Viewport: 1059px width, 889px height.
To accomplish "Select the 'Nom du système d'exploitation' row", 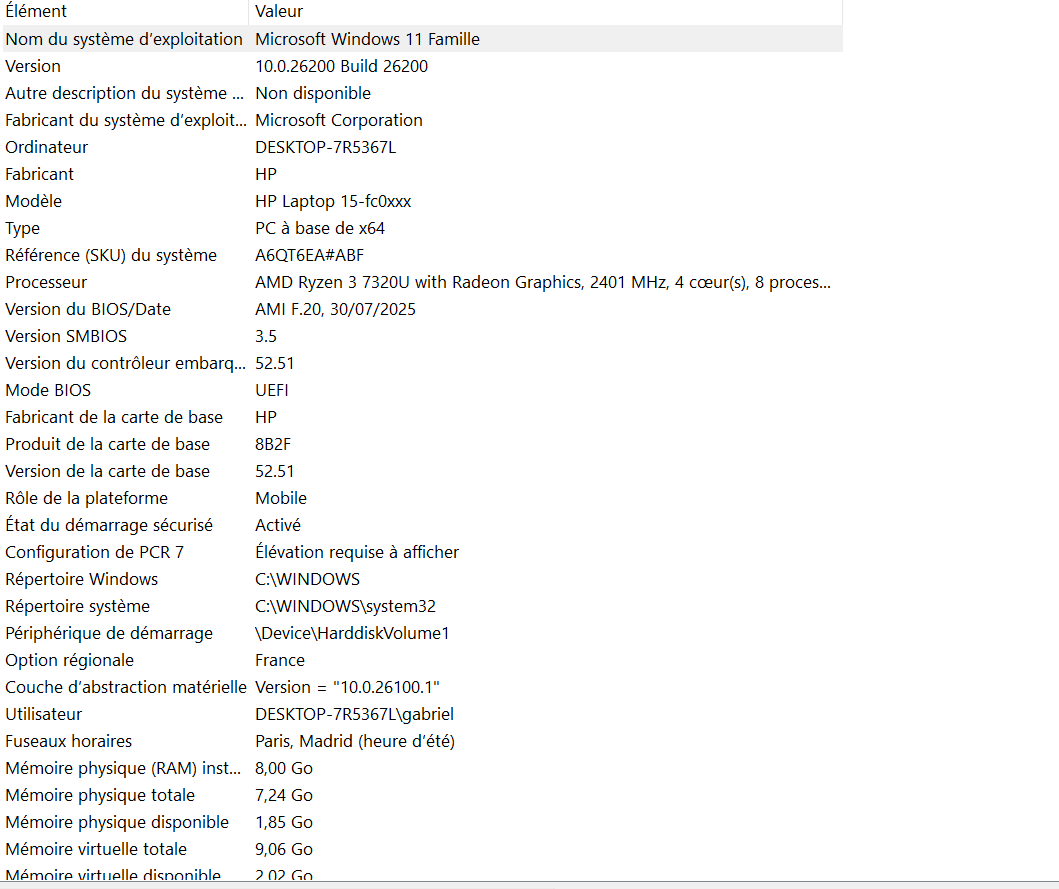I will click(423, 39).
